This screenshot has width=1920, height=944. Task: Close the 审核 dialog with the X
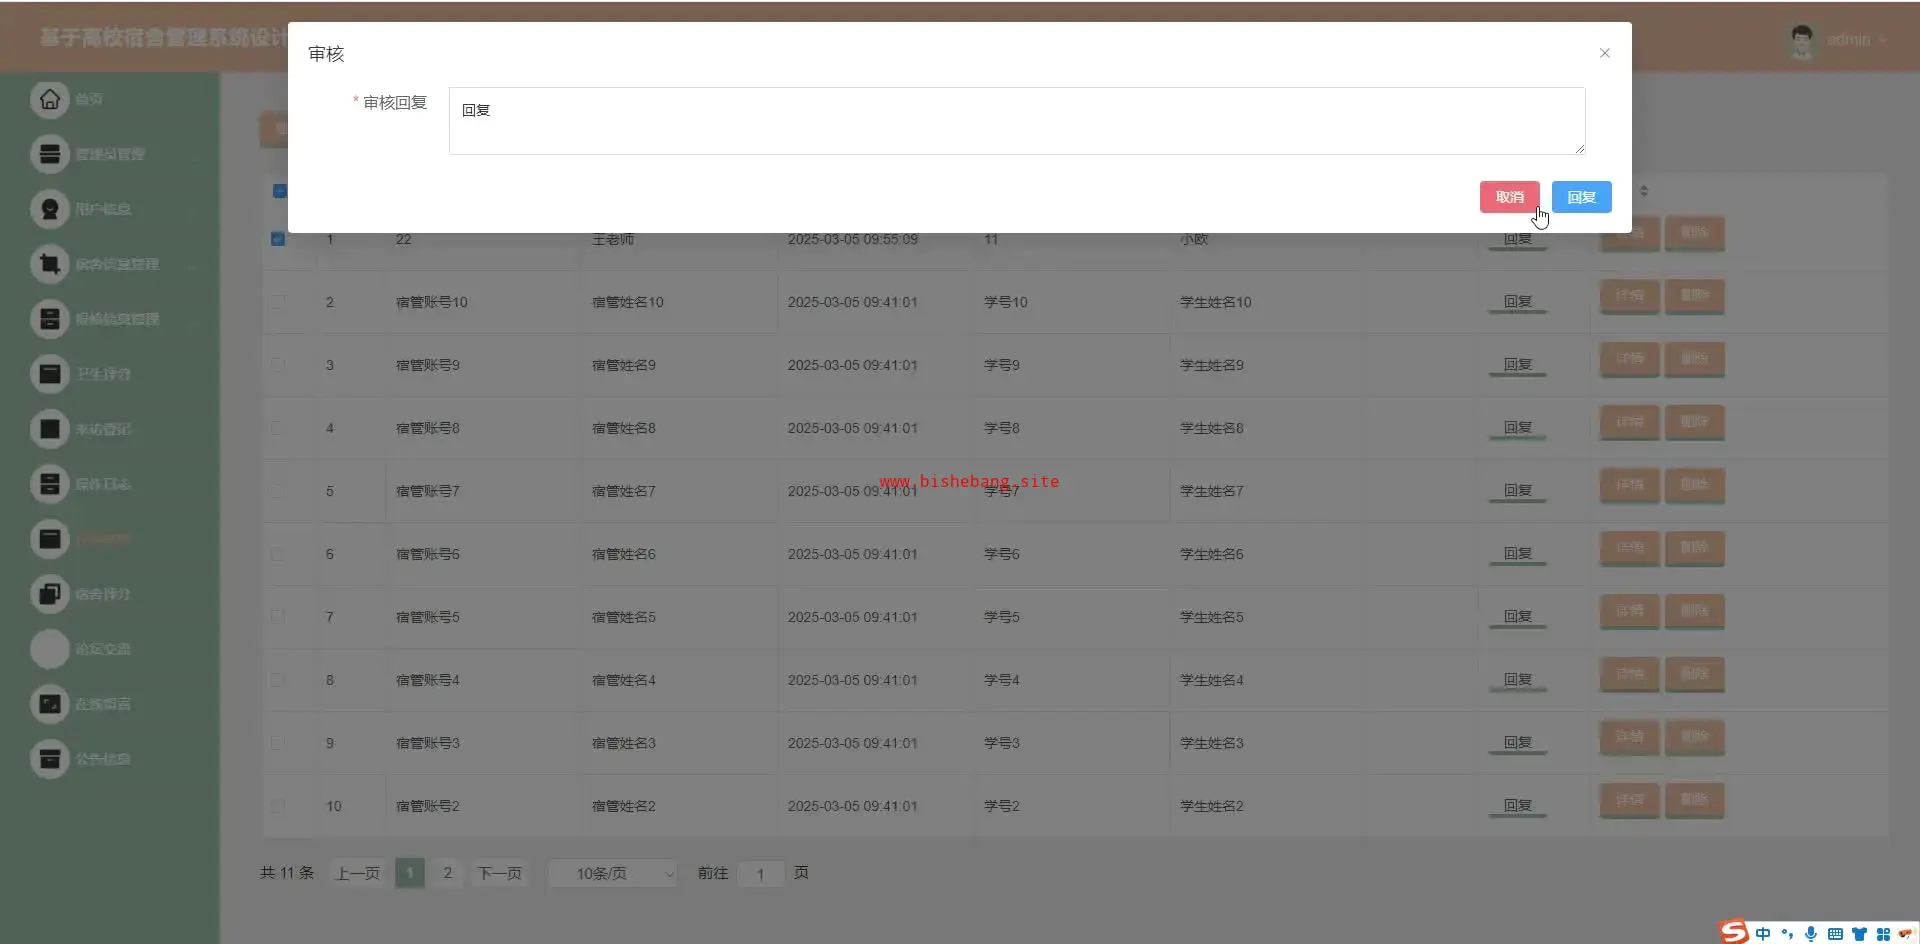pyautogui.click(x=1605, y=53)
